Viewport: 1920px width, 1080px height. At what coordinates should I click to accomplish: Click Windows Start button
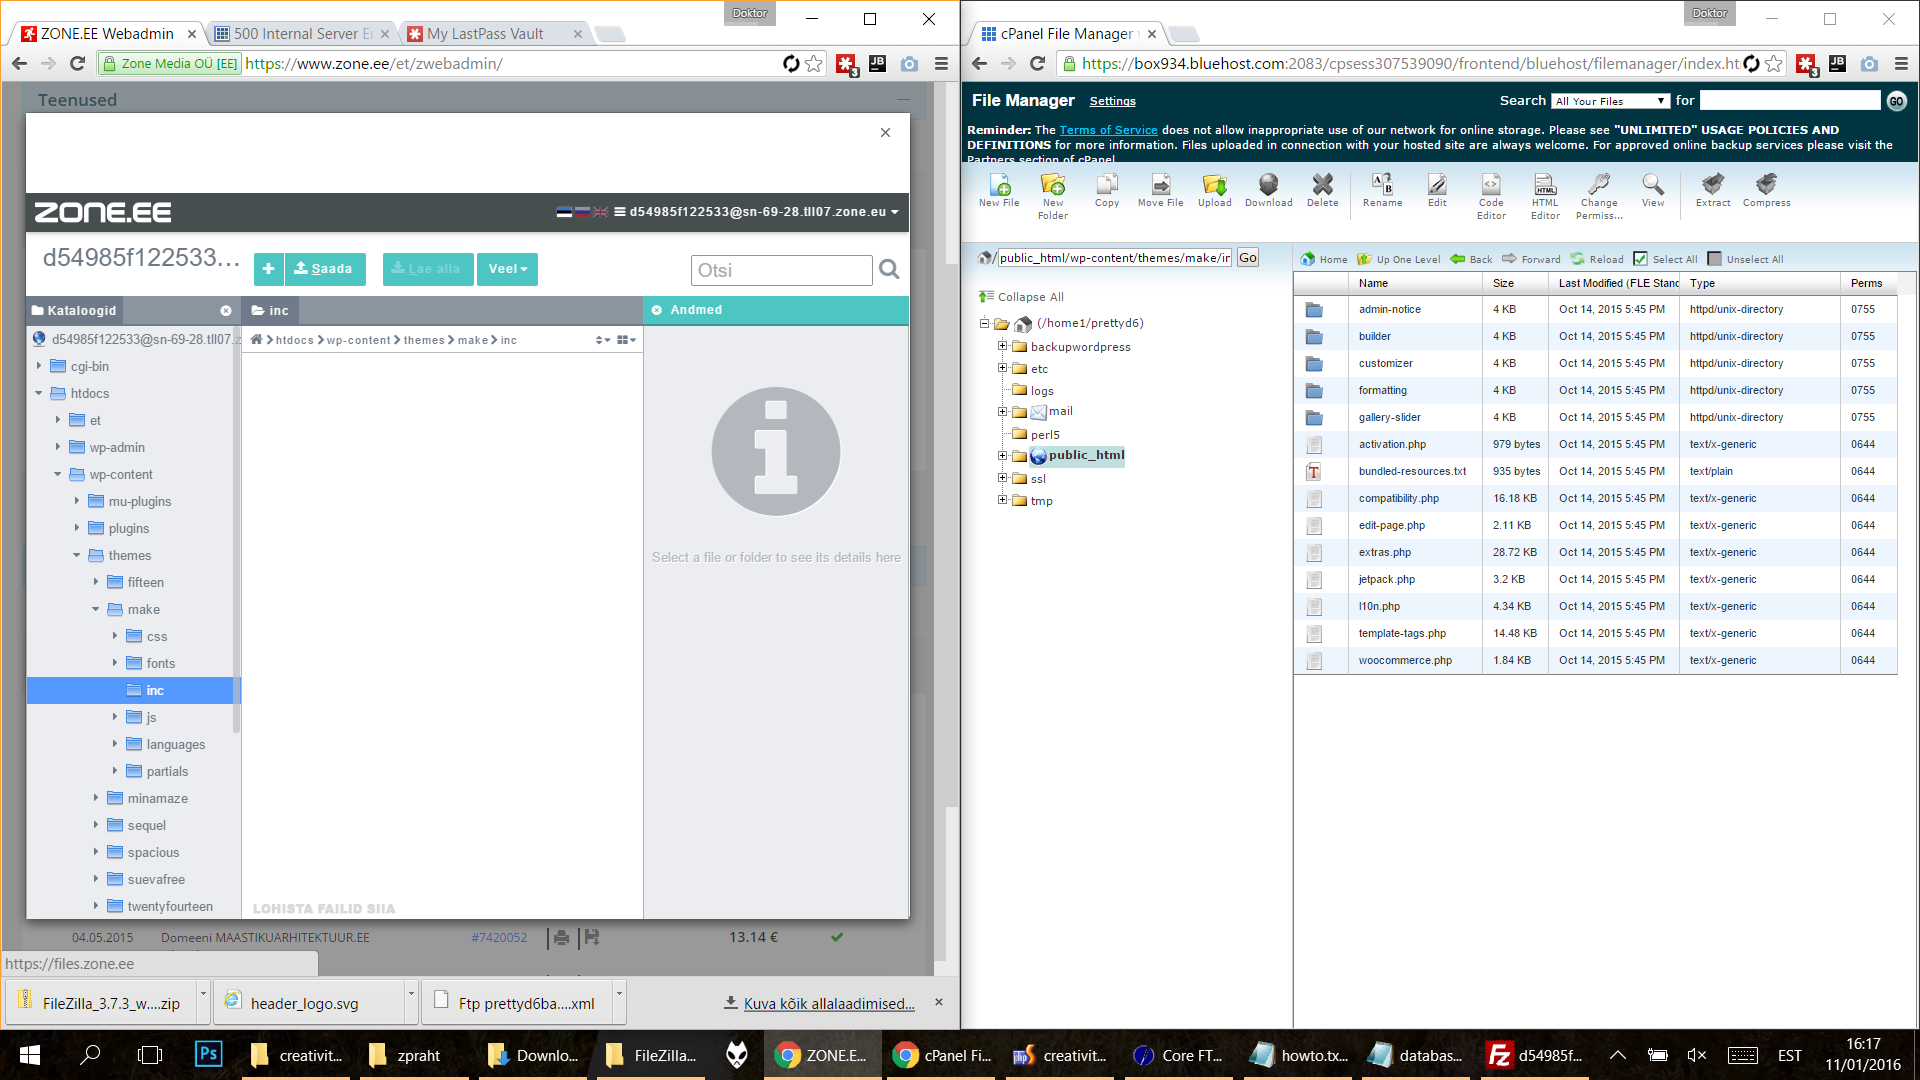click(30, 1054)
